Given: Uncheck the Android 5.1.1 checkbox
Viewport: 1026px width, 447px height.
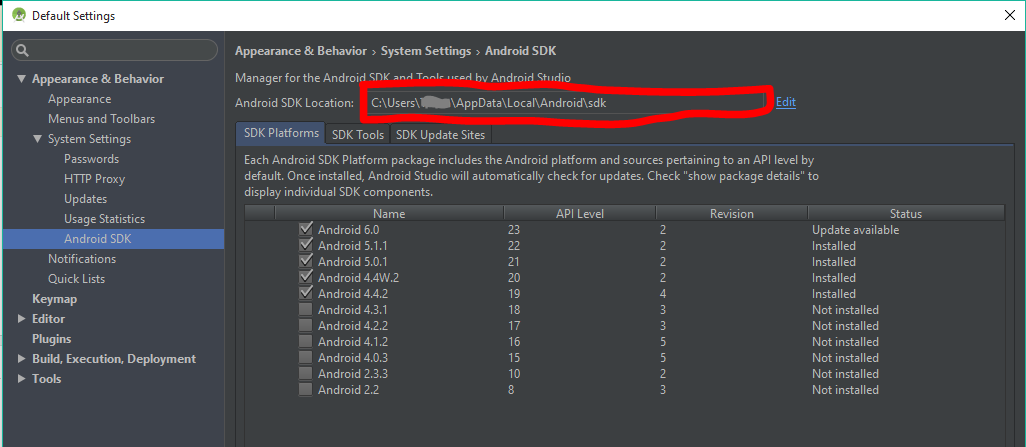Looking at the screenshot, I should 306,245.
